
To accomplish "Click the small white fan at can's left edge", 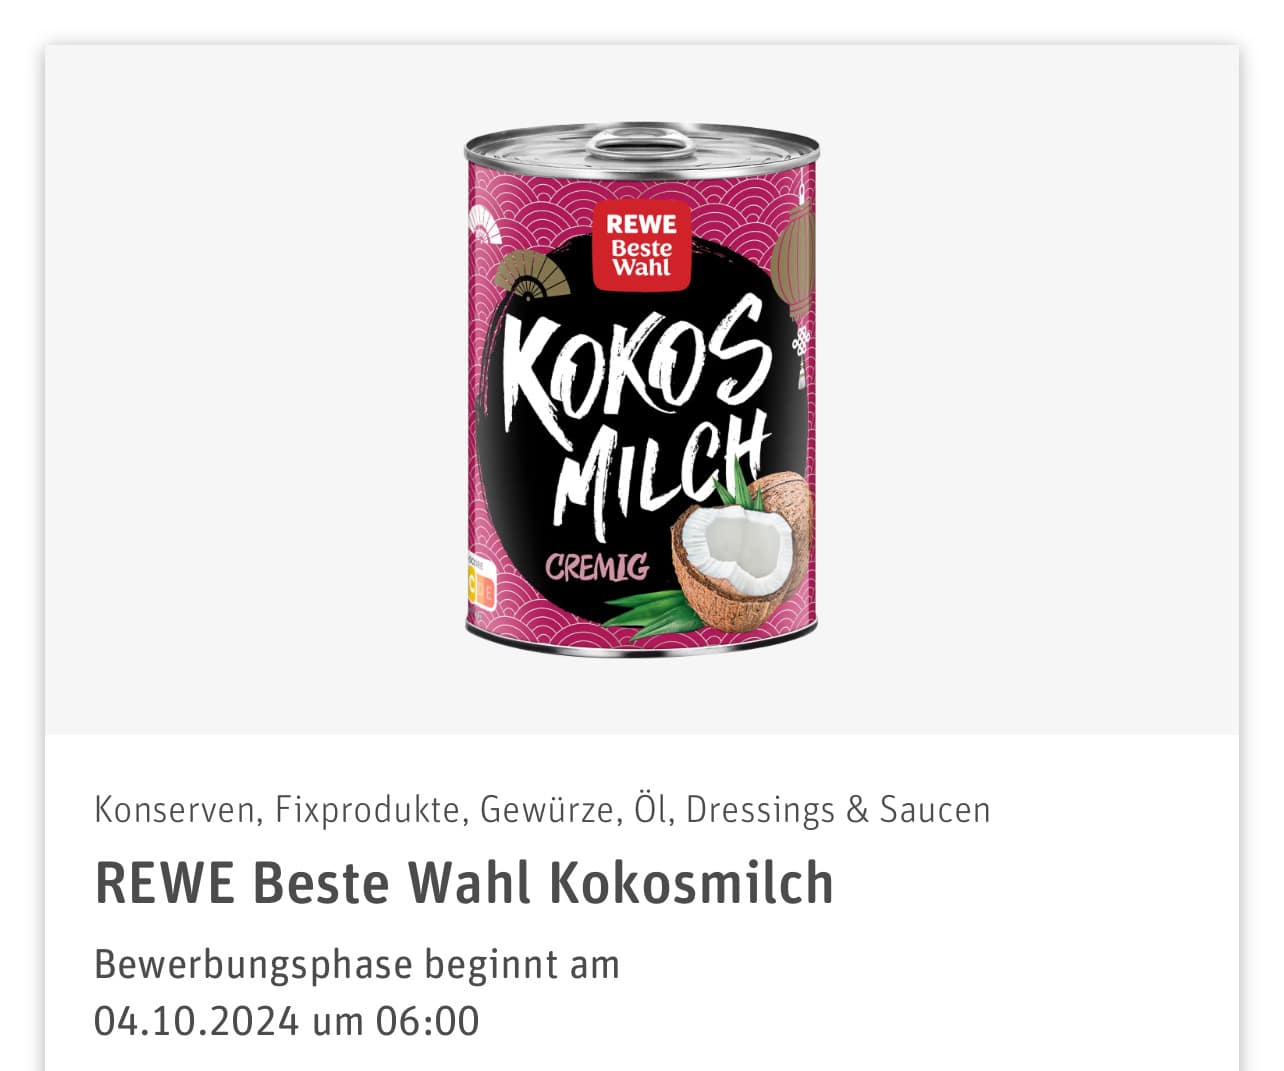I will [x=483, y=224].
